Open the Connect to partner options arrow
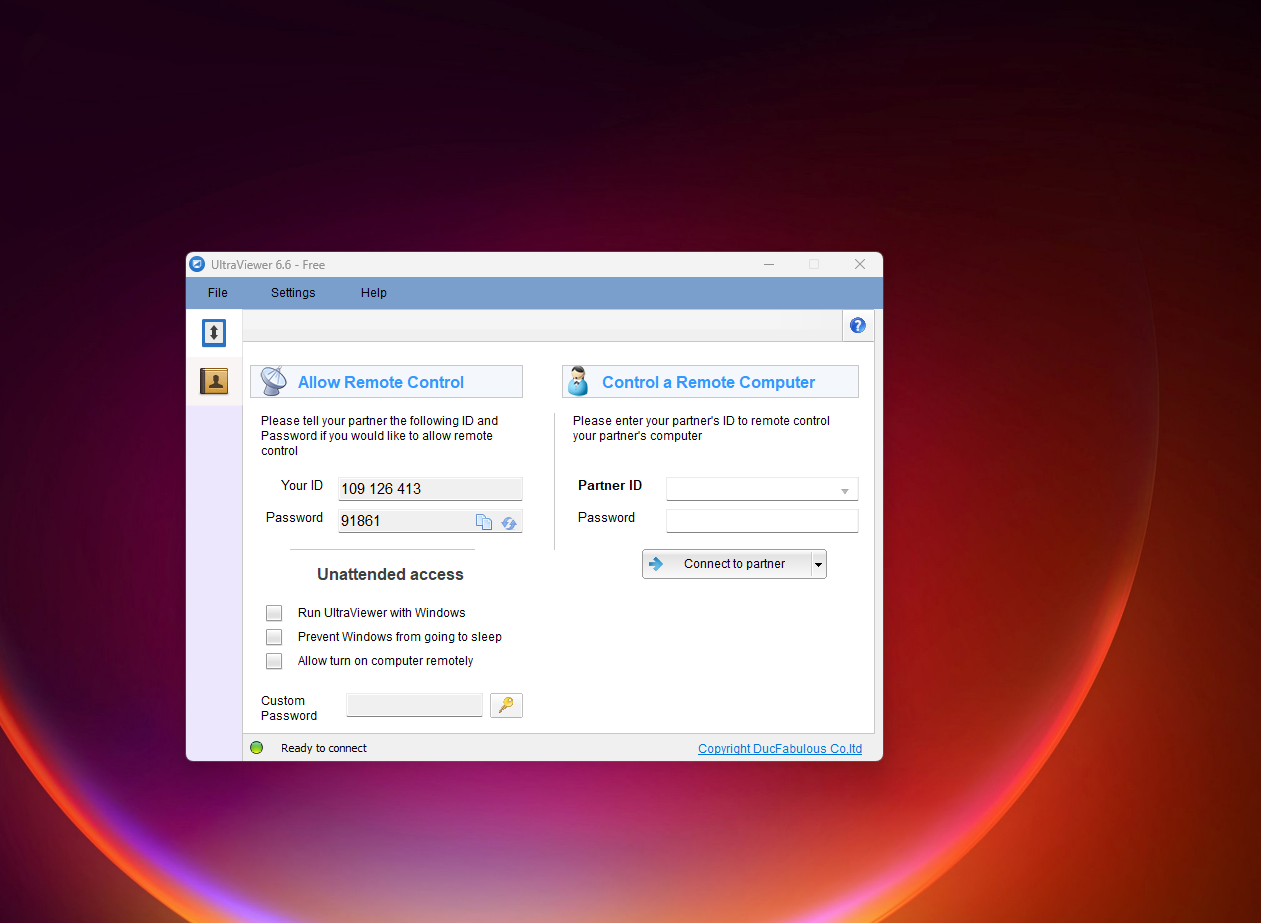 [819, 564]
